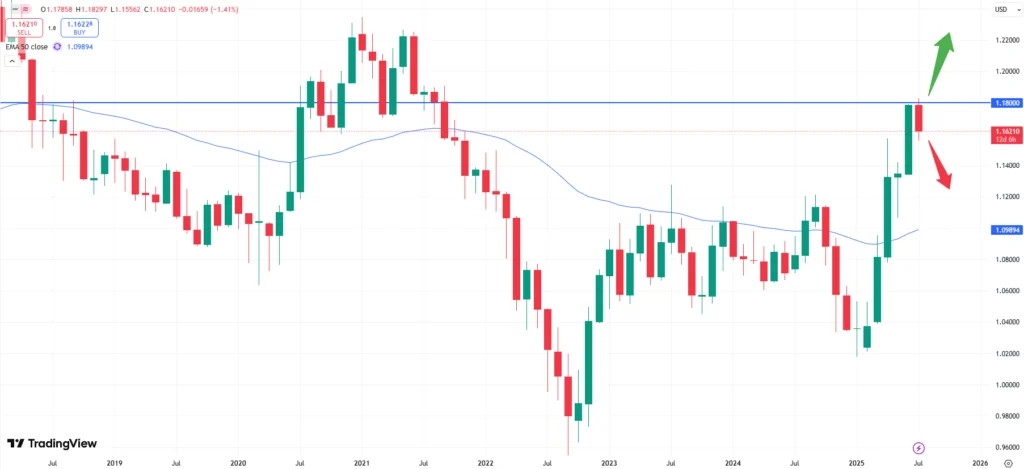Click the 1.8 spread value between Sell and Buy
Image resolution: width=1024 pixels, height=469 pixels.
51,29
